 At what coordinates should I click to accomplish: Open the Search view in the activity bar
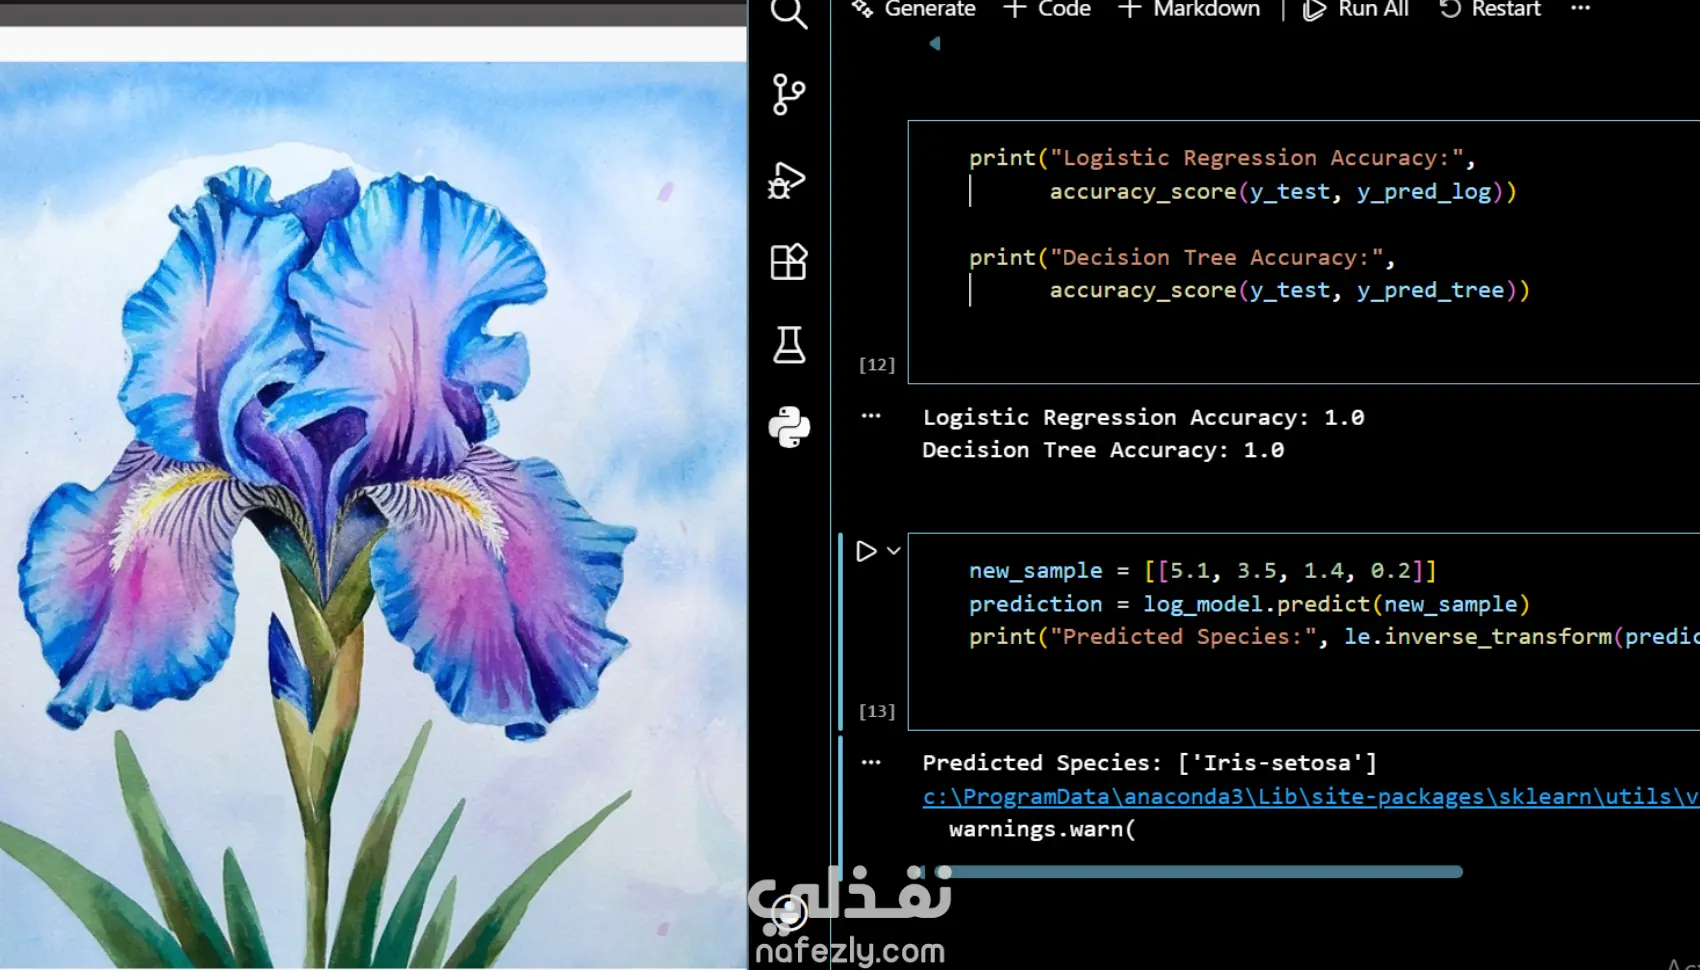[x=789, y=13]
